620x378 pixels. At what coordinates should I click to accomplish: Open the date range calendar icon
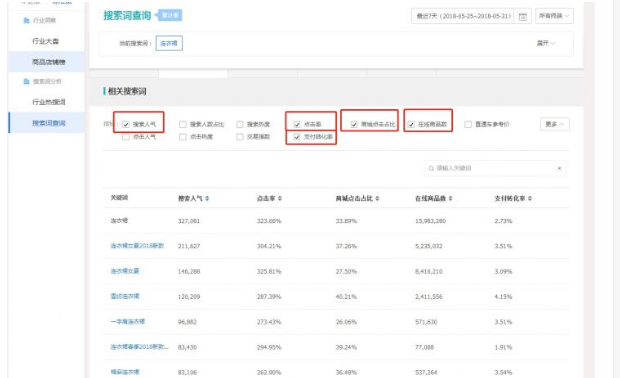pyautogui.click(x=522, y=17)
